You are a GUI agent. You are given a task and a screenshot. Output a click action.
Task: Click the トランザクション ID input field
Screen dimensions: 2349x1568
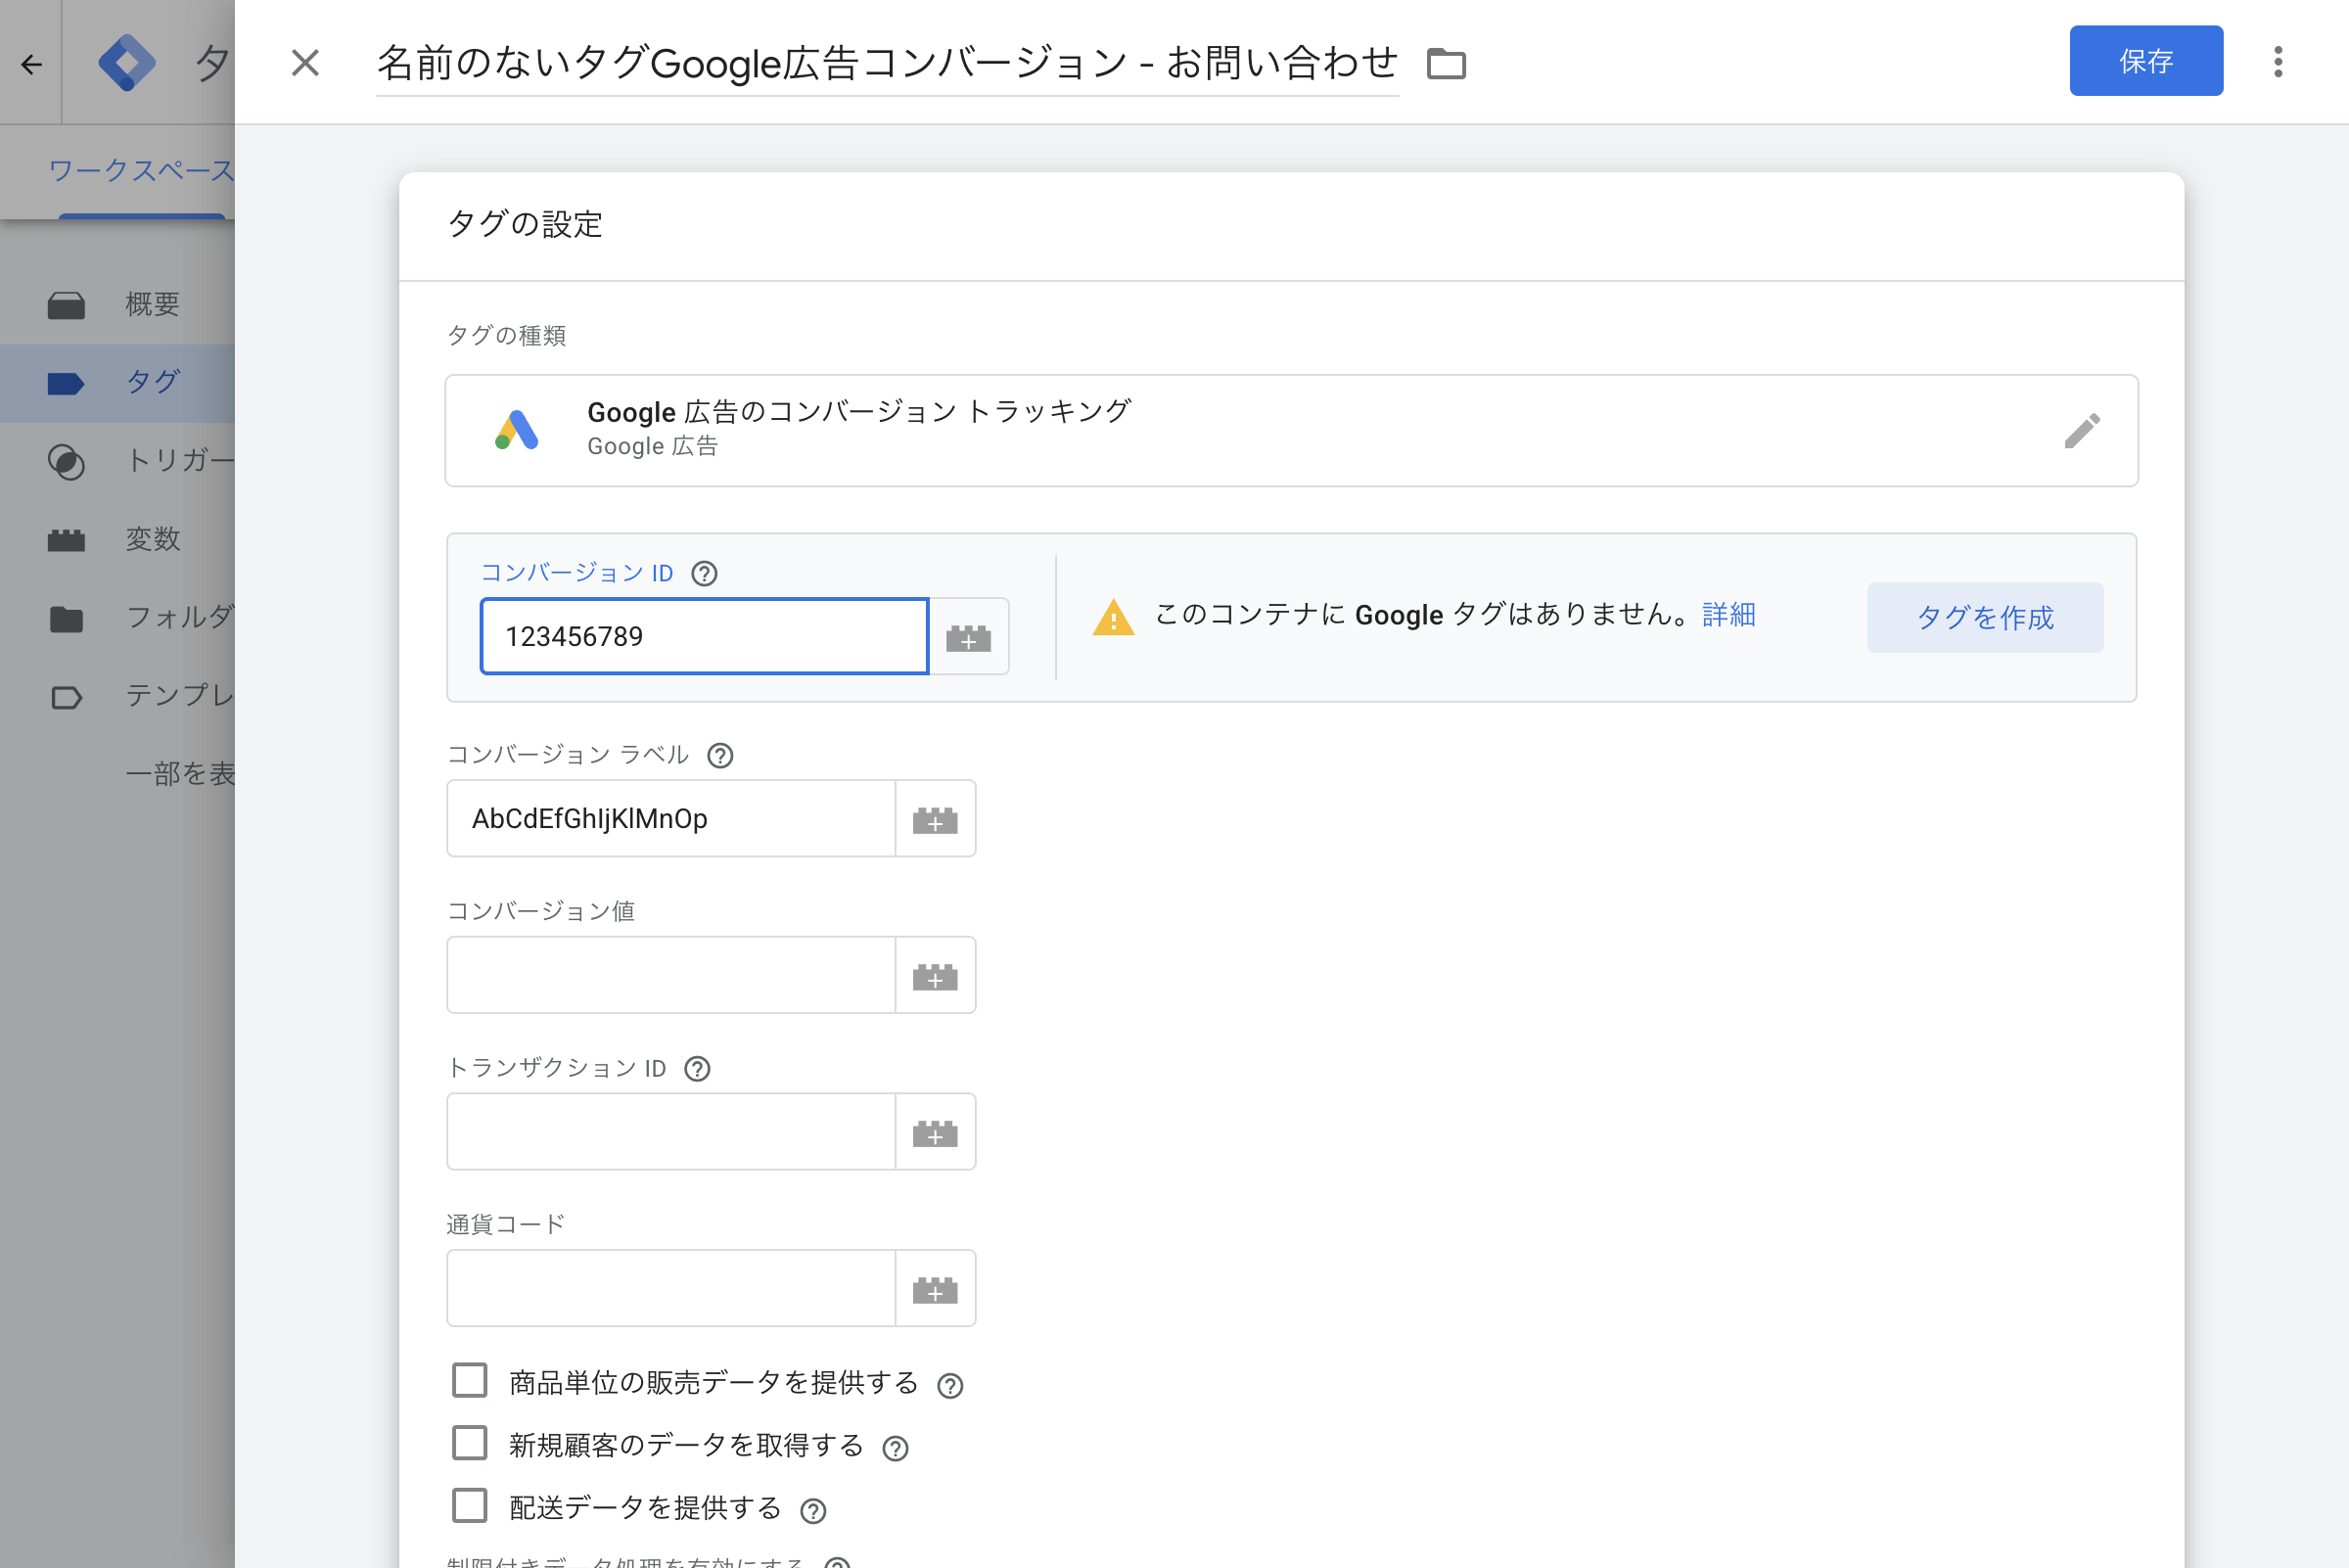coord(671,1132)
